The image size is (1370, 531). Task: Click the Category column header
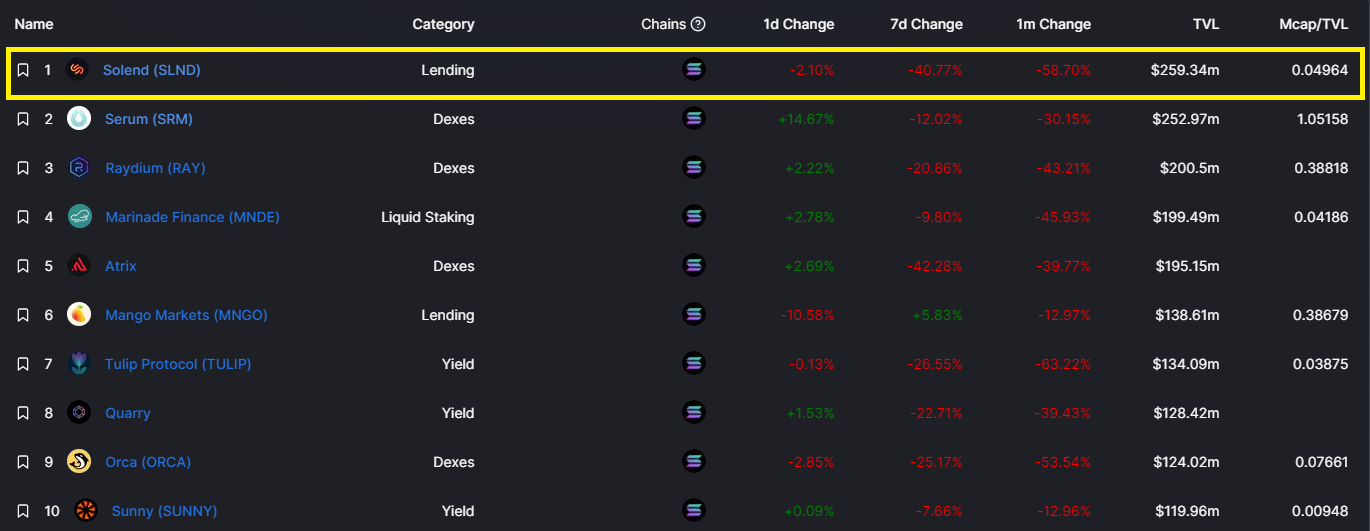443,24
